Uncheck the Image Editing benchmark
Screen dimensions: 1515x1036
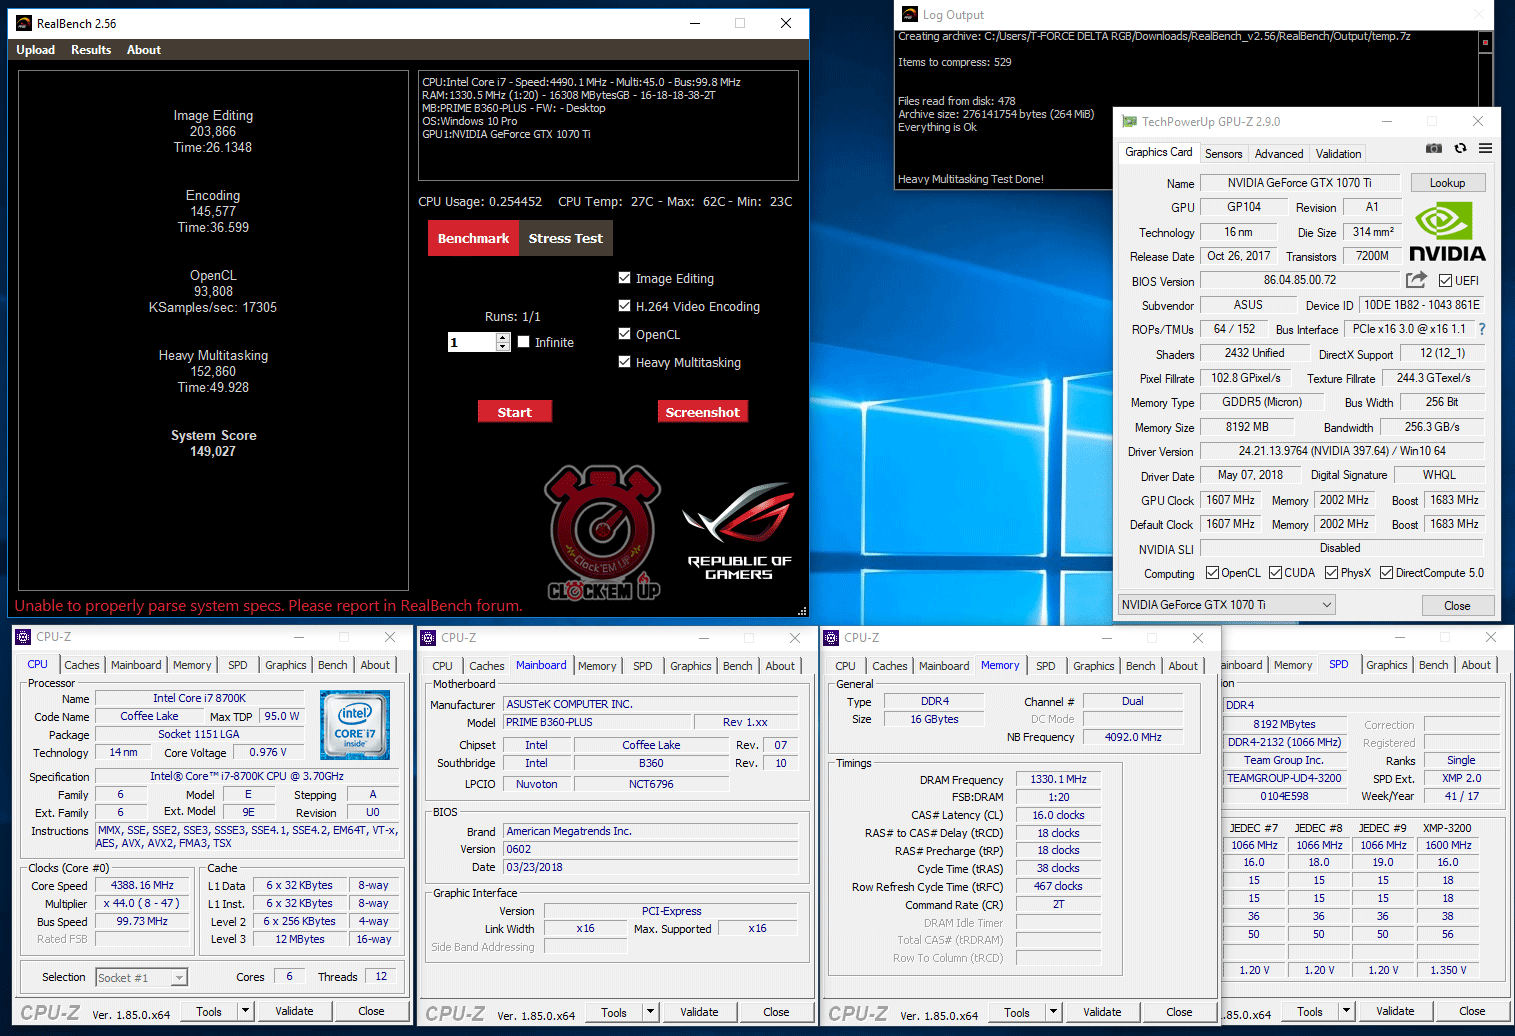click(x=625, y=278)
